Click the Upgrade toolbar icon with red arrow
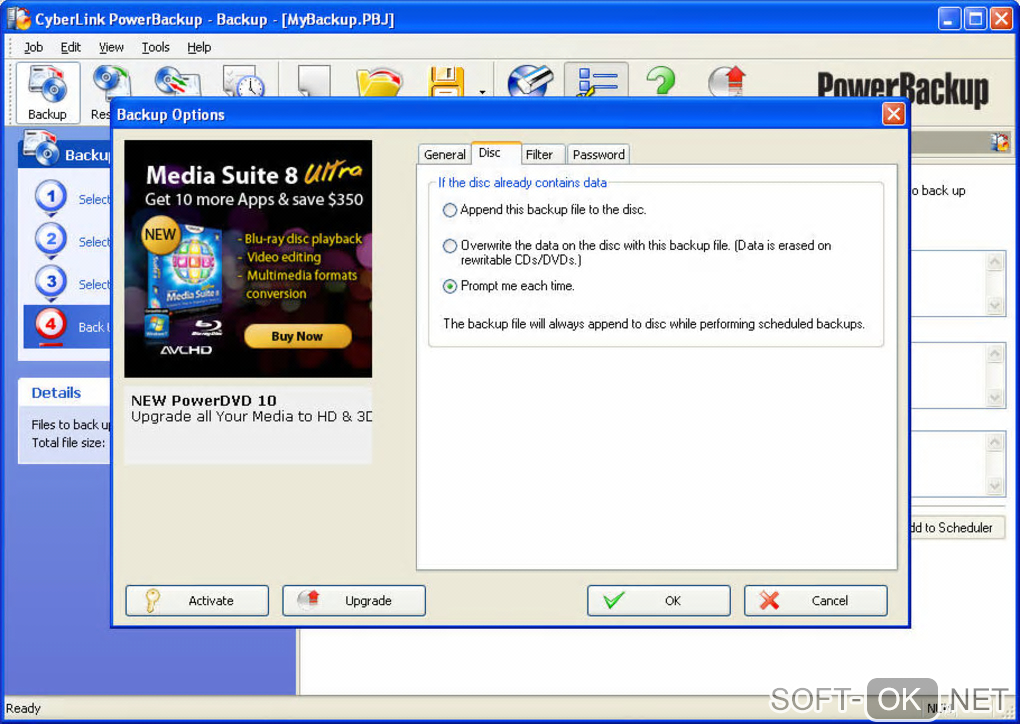Screen dimensions: 1020x724 coord(727,81)
